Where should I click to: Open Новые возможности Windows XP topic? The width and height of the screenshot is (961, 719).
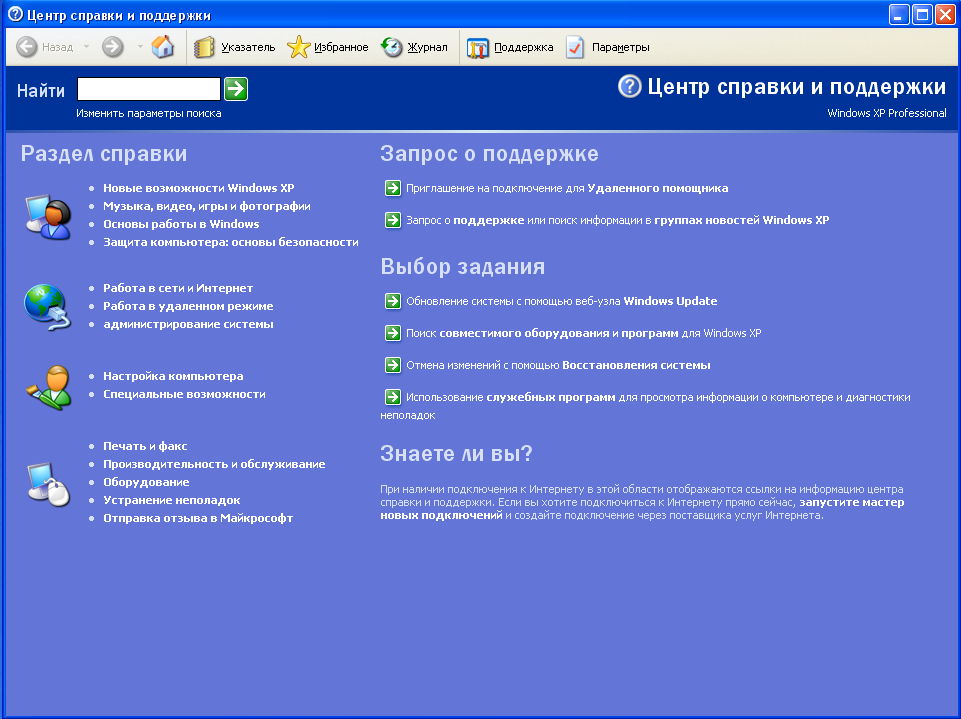(x=199, y=188)
